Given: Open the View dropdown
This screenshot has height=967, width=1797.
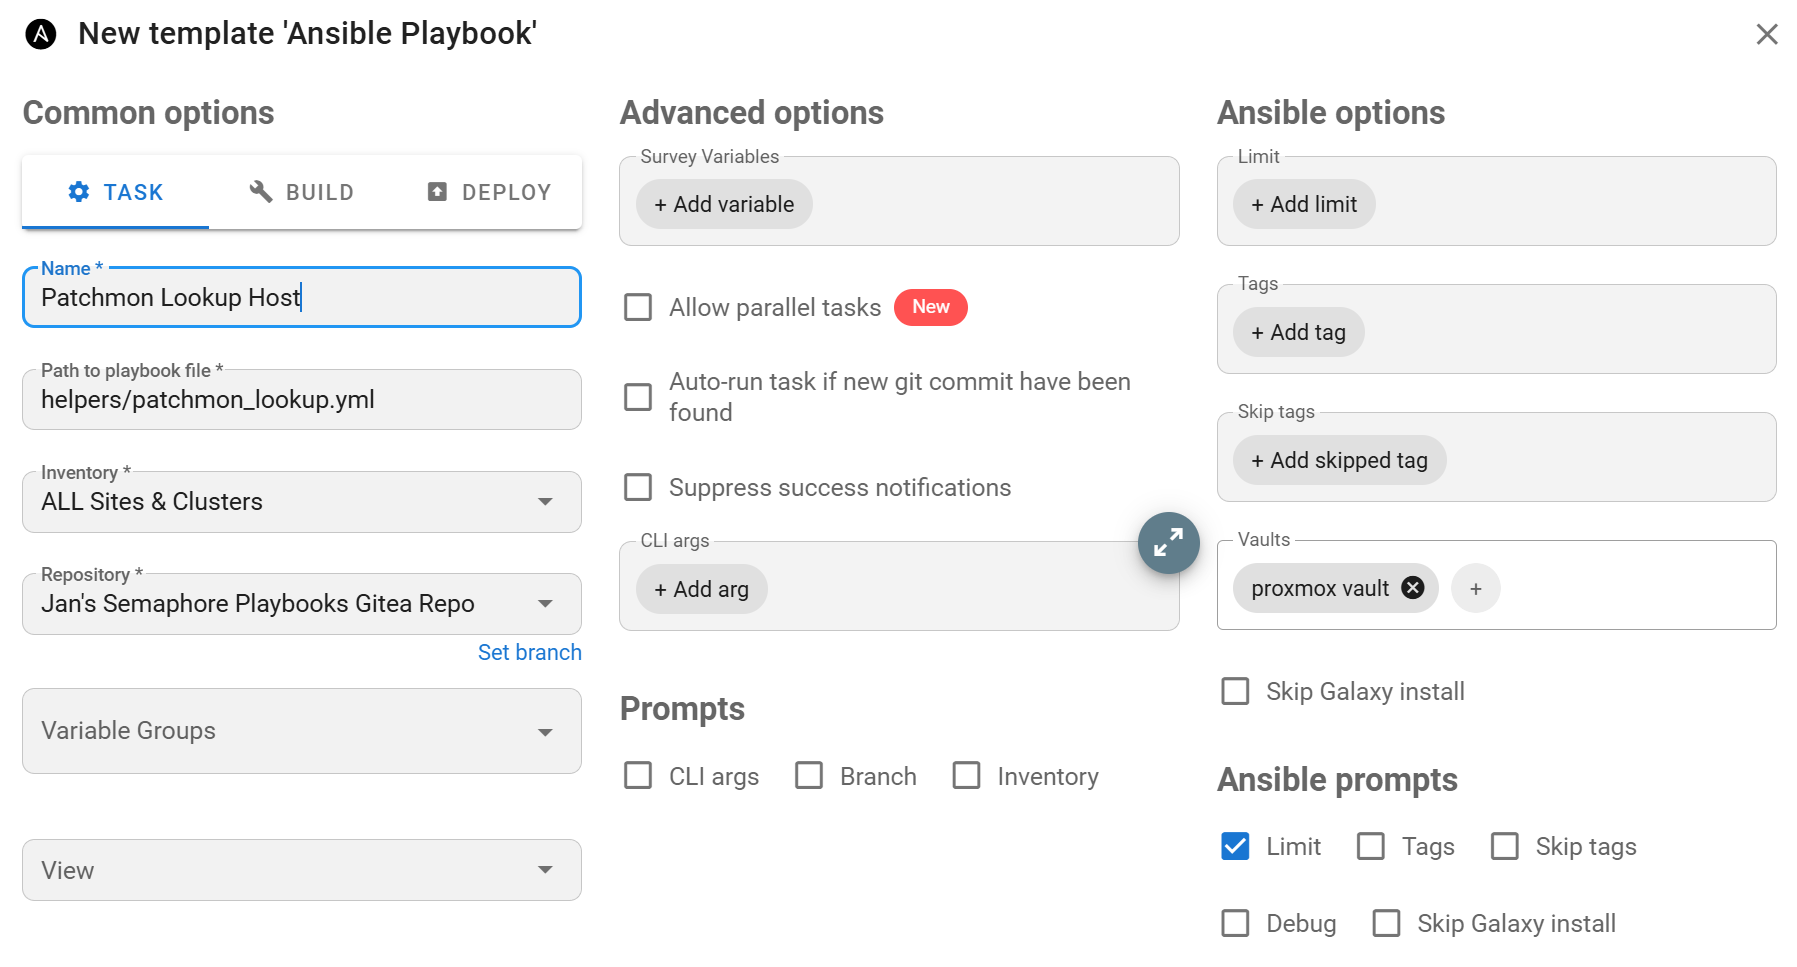Looking at the screenshot, I should click(x=302, y=870).
